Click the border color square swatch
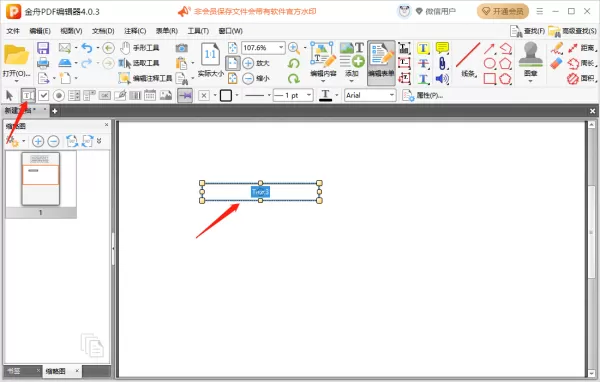The image size is (600, 382). [x=226, y=95]
